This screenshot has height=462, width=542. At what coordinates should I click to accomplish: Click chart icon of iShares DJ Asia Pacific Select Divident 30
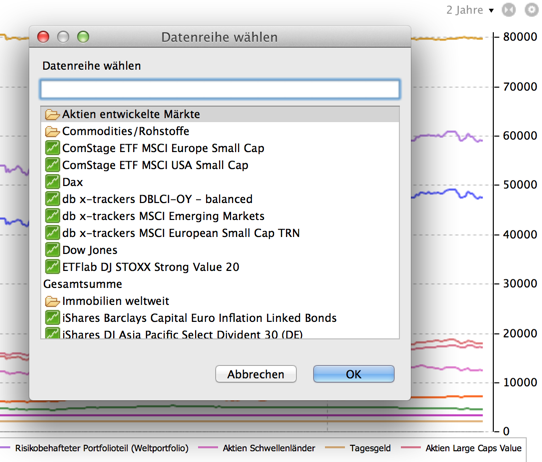point(52,333)
